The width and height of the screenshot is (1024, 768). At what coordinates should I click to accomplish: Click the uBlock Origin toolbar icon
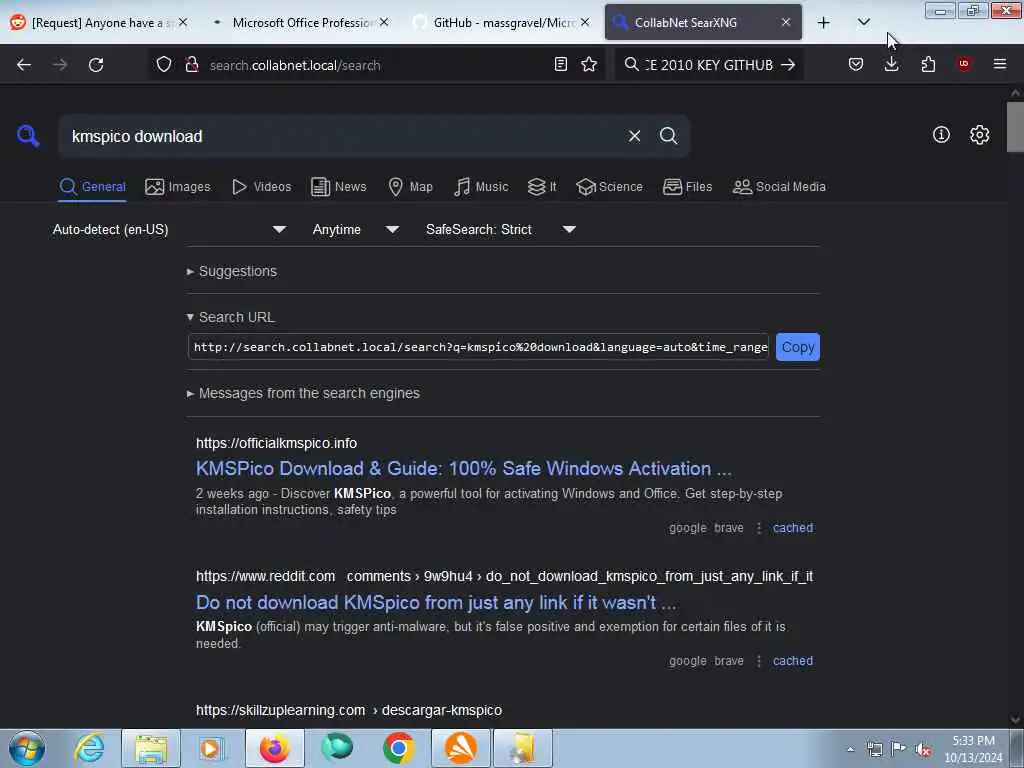click(x=964, y=64)
